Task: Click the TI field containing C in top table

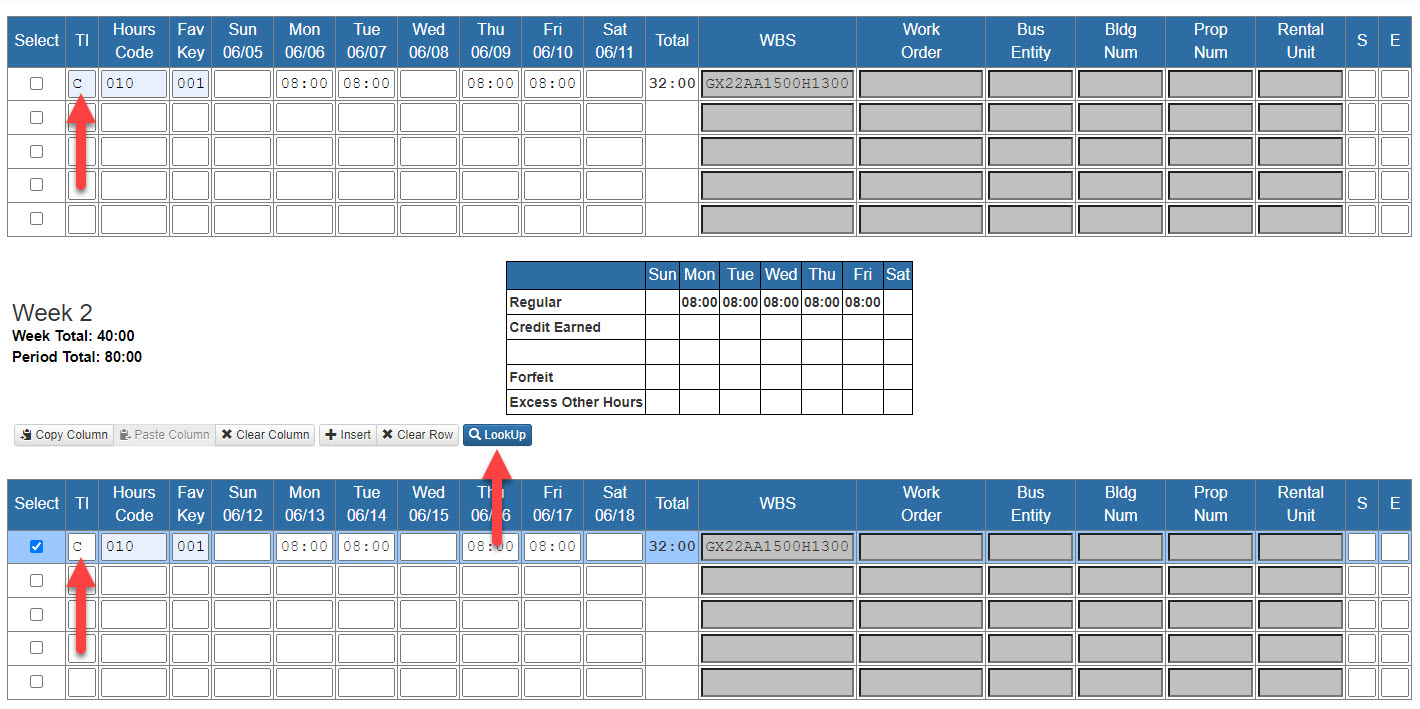Action: [x=82, y=84]
